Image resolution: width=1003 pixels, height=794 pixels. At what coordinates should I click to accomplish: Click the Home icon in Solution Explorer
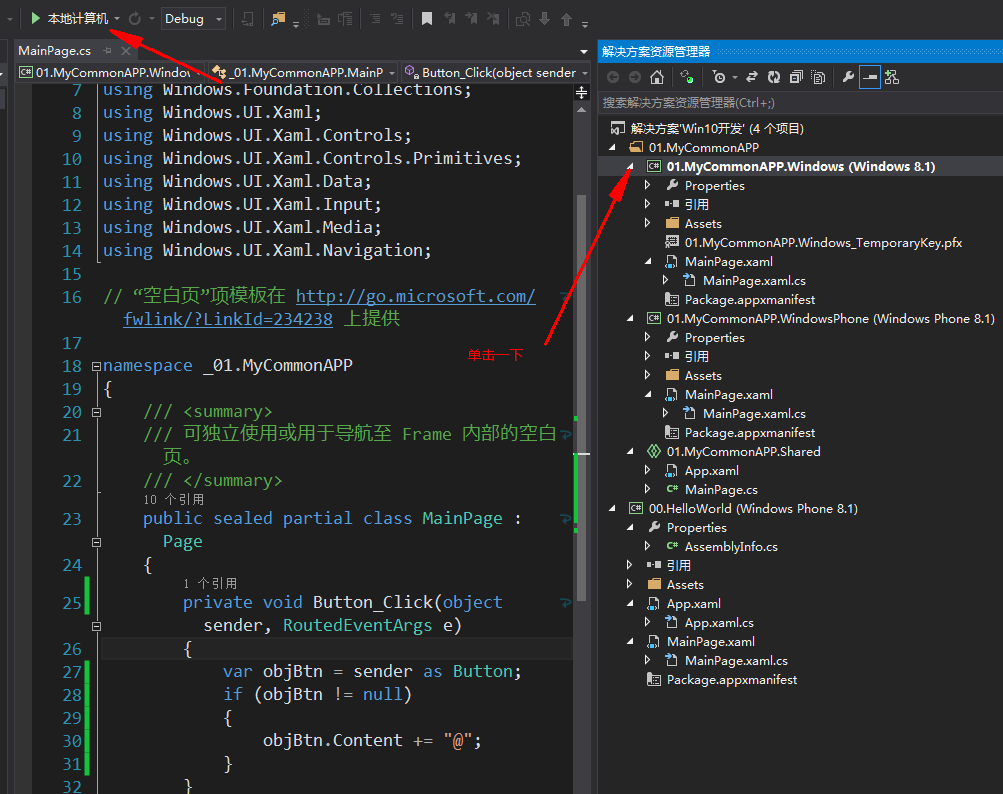point(657,77)
